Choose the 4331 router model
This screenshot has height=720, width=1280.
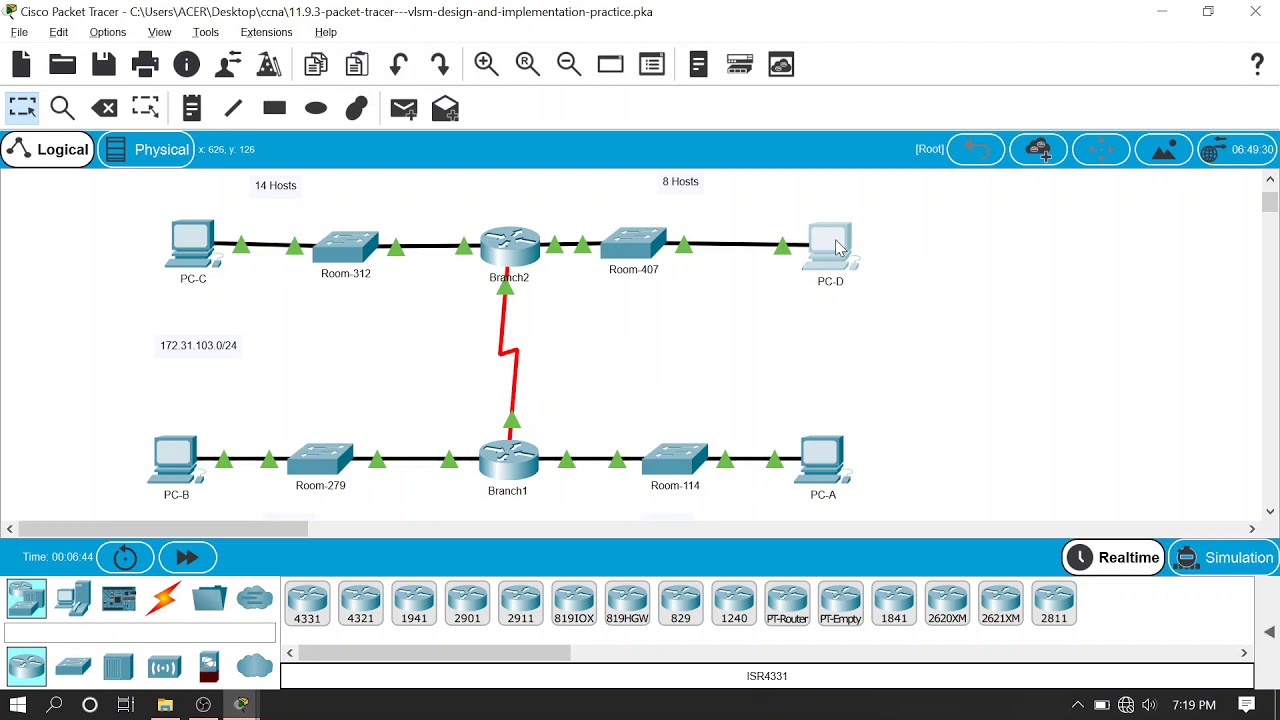click(307, 604)
